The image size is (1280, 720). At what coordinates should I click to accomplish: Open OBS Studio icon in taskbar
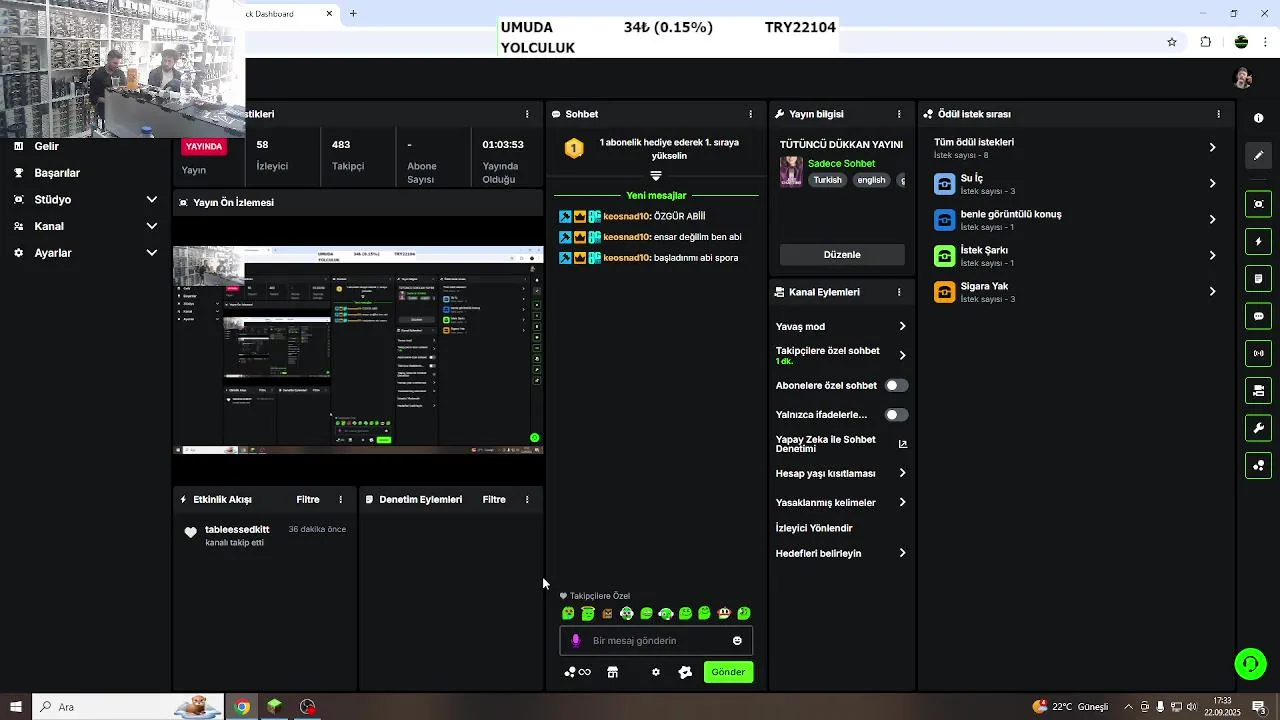tap(308, 707)
